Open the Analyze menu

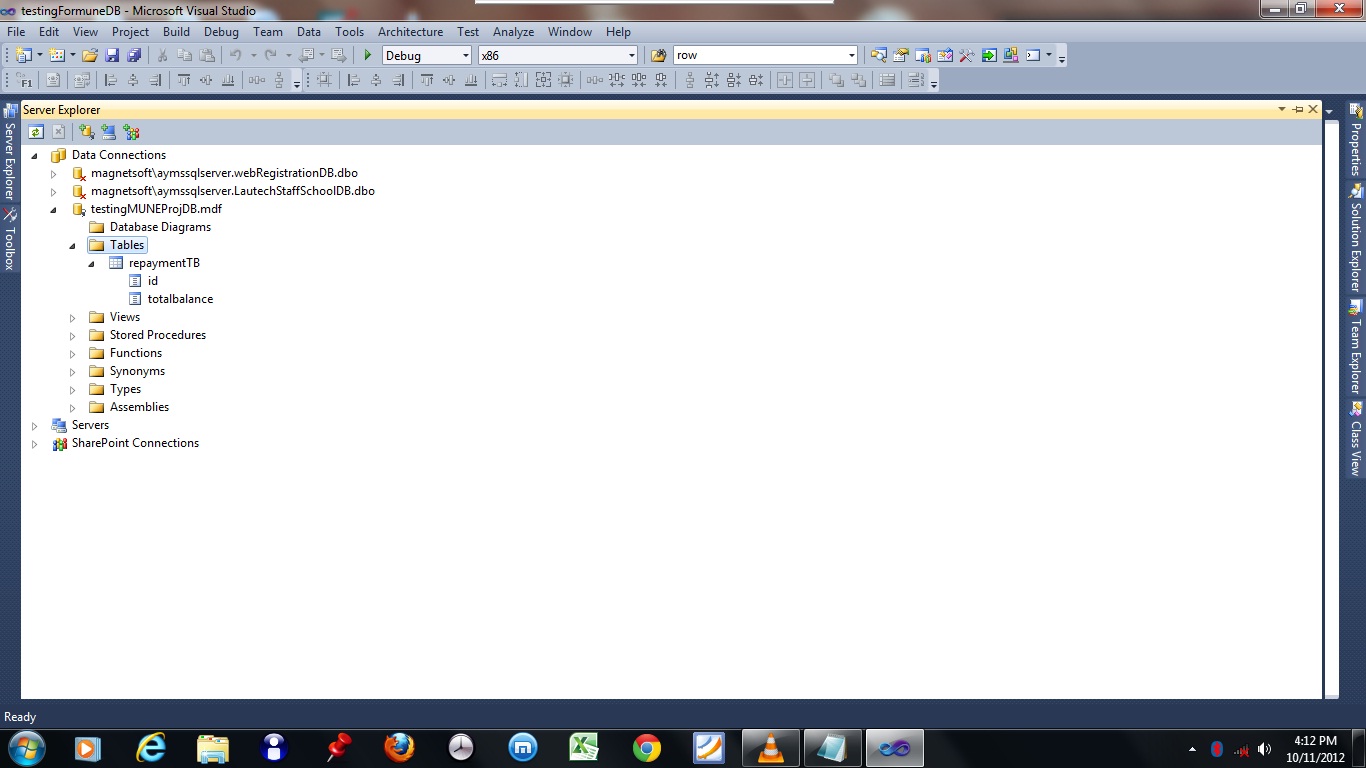(x=513, y=32)
